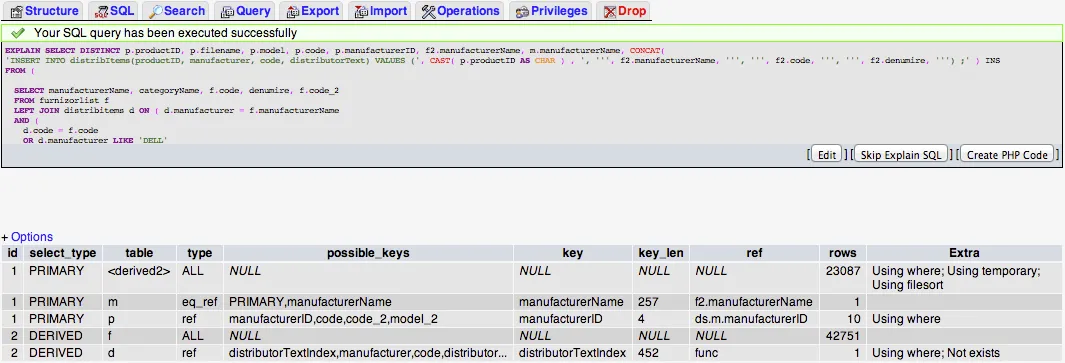Click the key_len value 257

point(648,302)
